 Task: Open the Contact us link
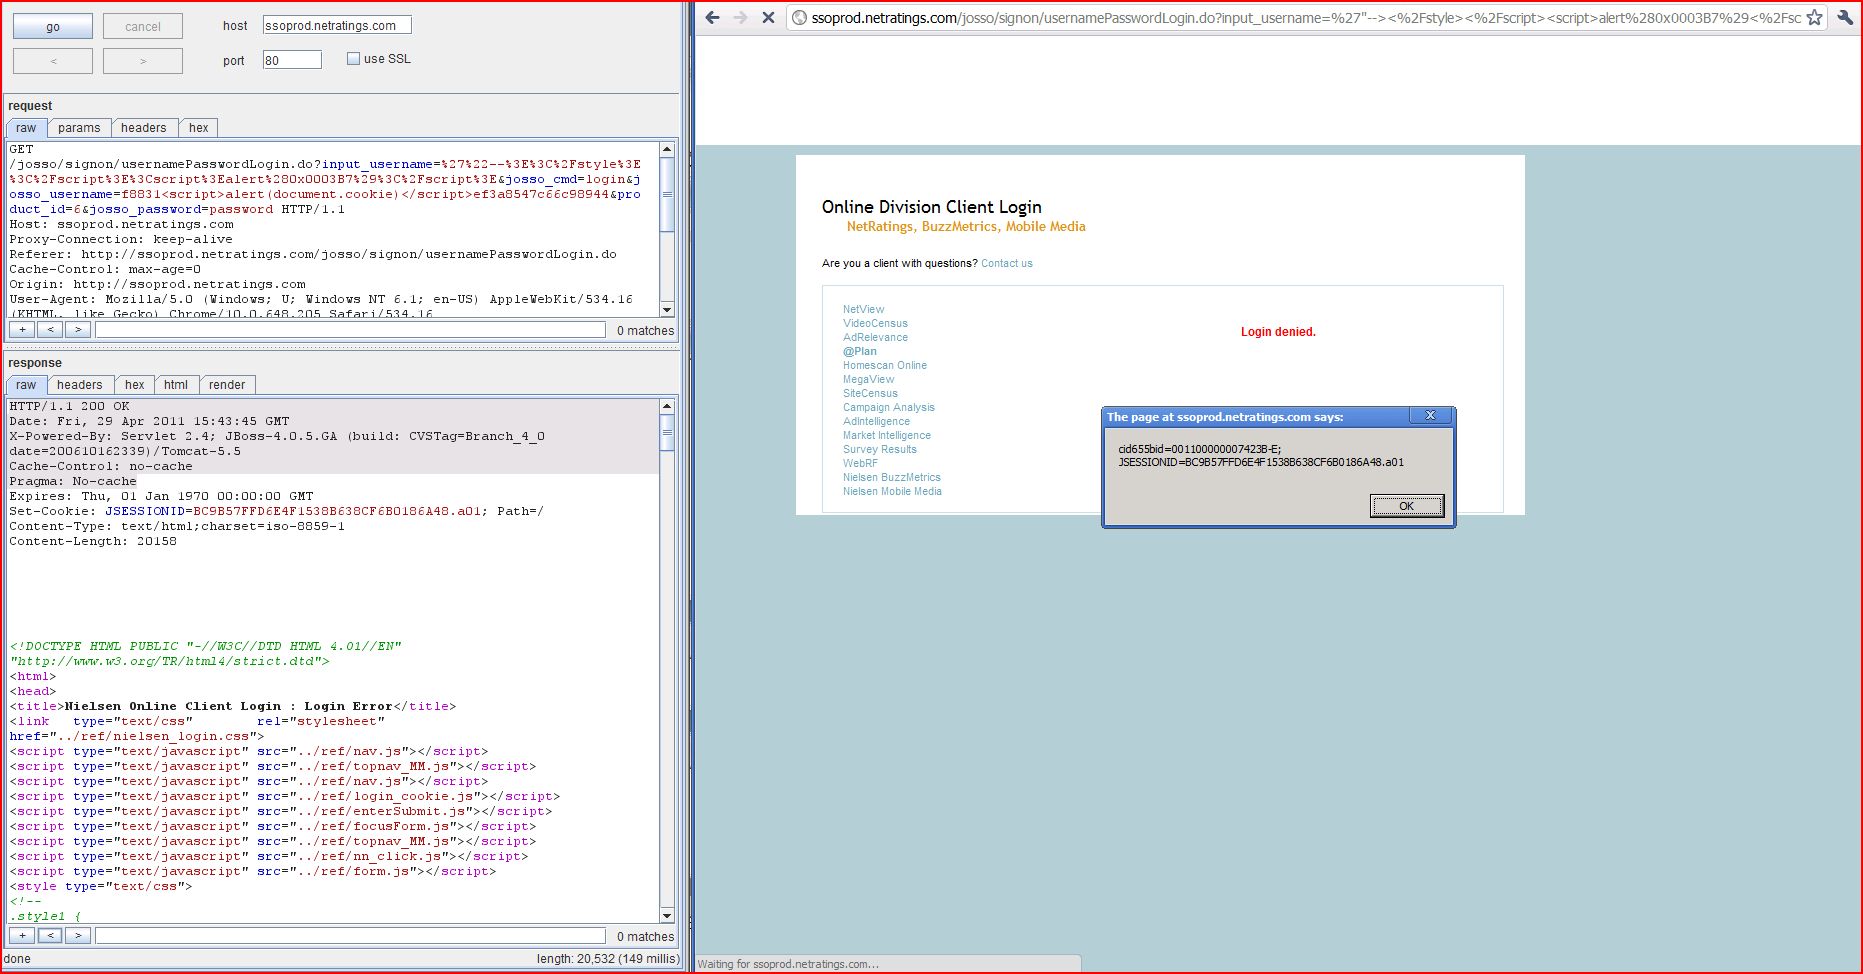1006,263
